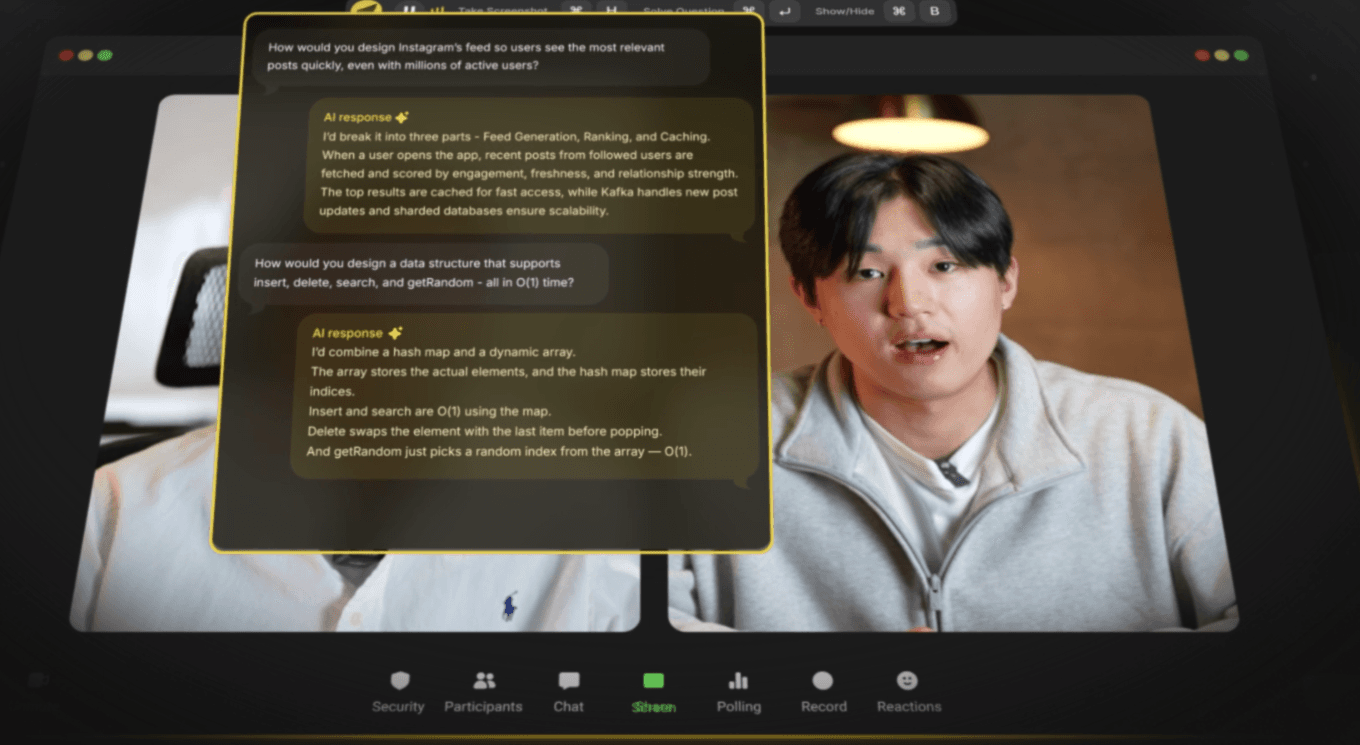The width and height of the screenshot is (1360, 745).
Task: Click line "fetched and scored by engagement, freshness"
Action: coord(529,173)
